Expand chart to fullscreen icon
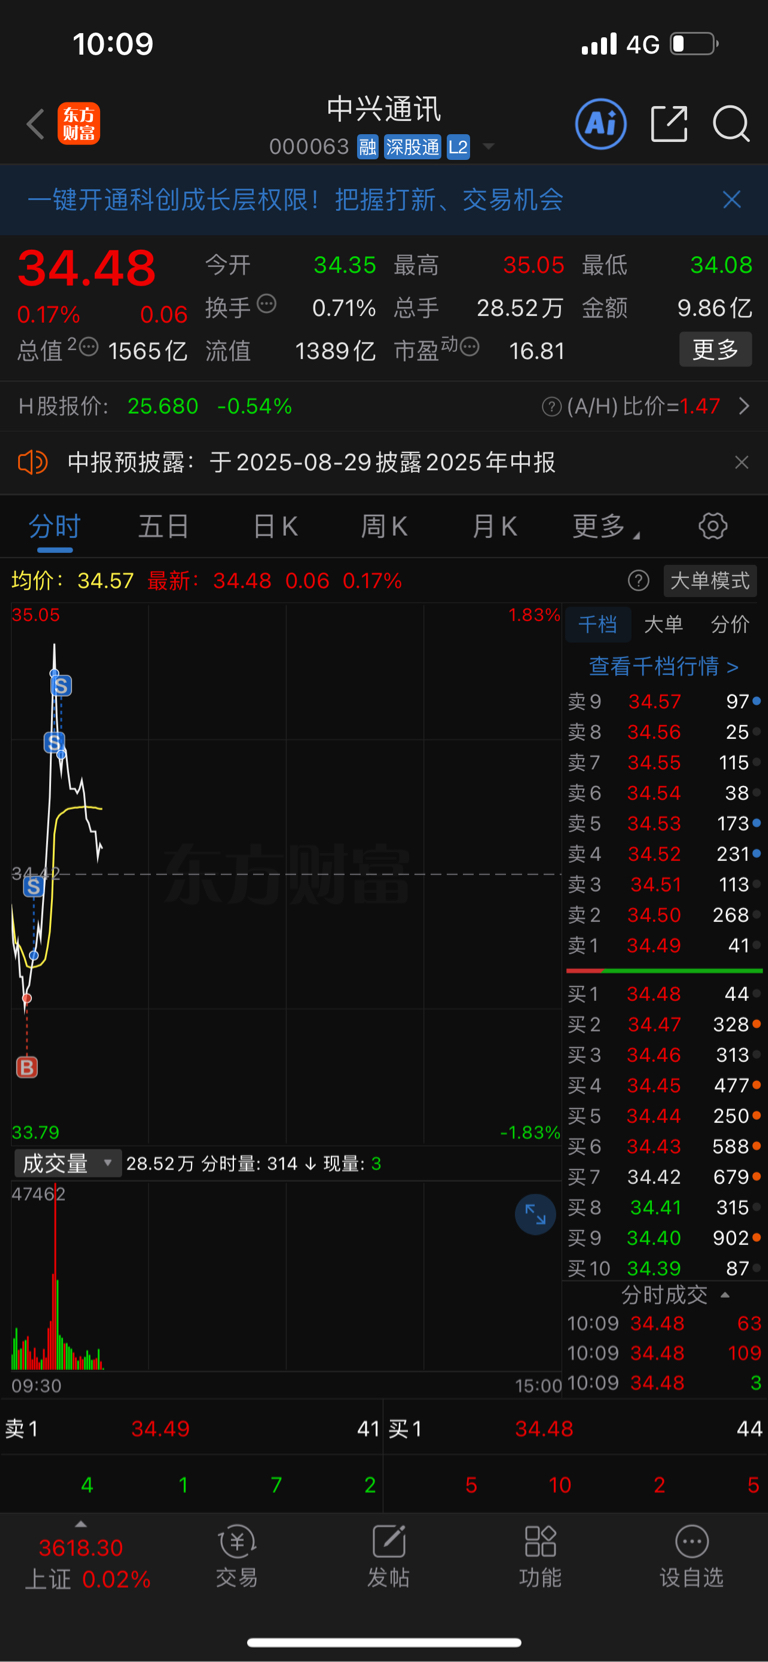Image resolution: width=768 pixels, height=1662 pixels. [x=535, y=1214]
